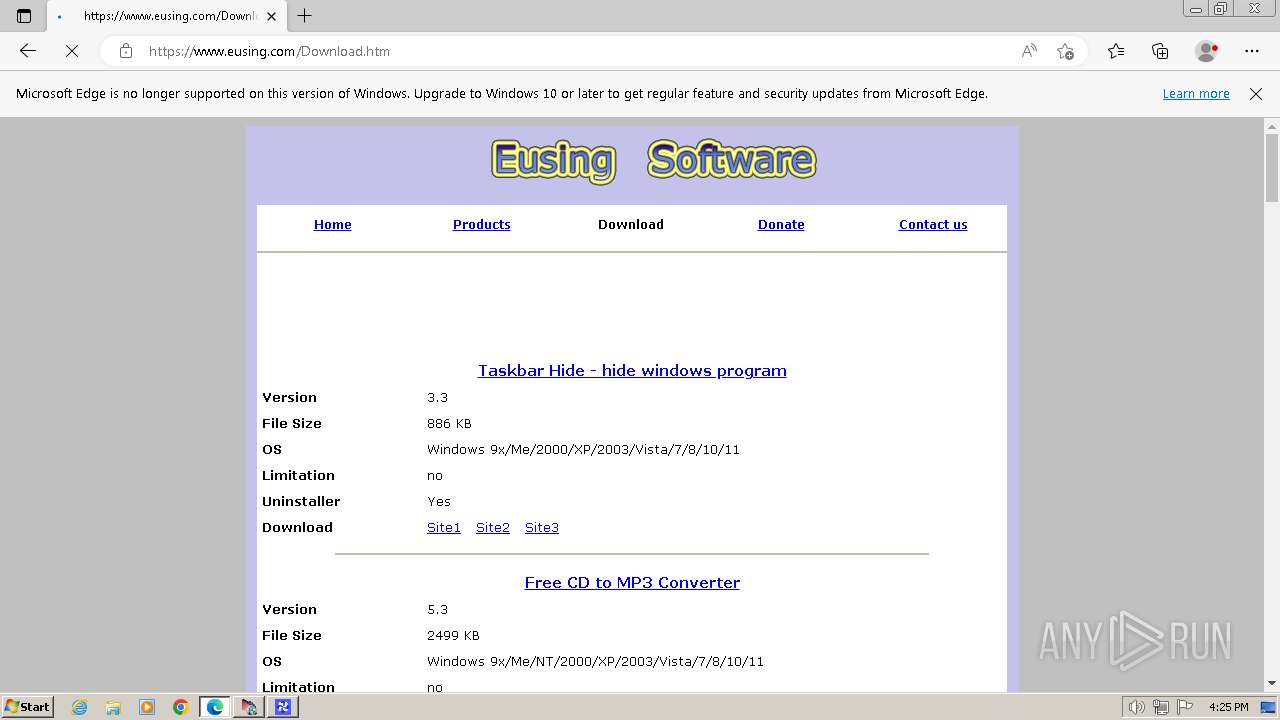The width and height of the screenshot is (1280, 720).
Task: Launch Internet Explorer from taskbar
Action: pyautogui.click(x=80, y=707)
